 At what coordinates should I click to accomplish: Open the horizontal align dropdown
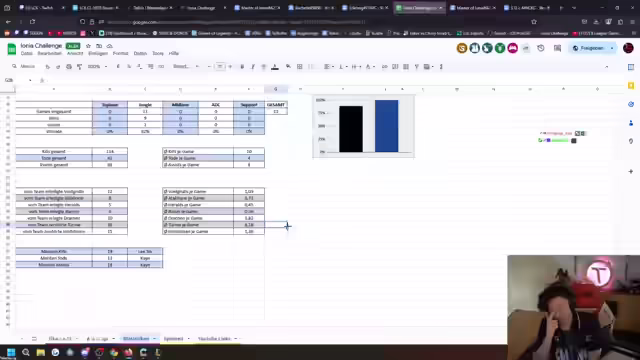(x=329, y=67)
